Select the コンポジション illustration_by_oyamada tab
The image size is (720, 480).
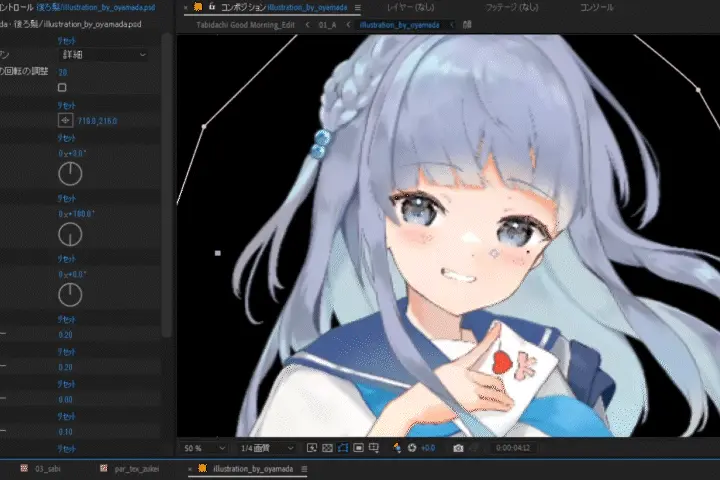[x=284, y=7]
